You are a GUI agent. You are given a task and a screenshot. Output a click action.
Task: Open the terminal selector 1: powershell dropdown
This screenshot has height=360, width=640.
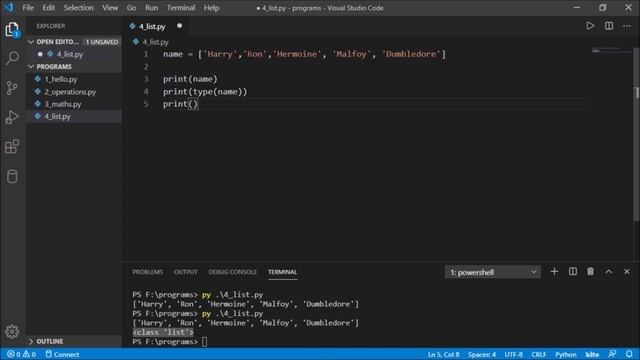pos(493,272)
